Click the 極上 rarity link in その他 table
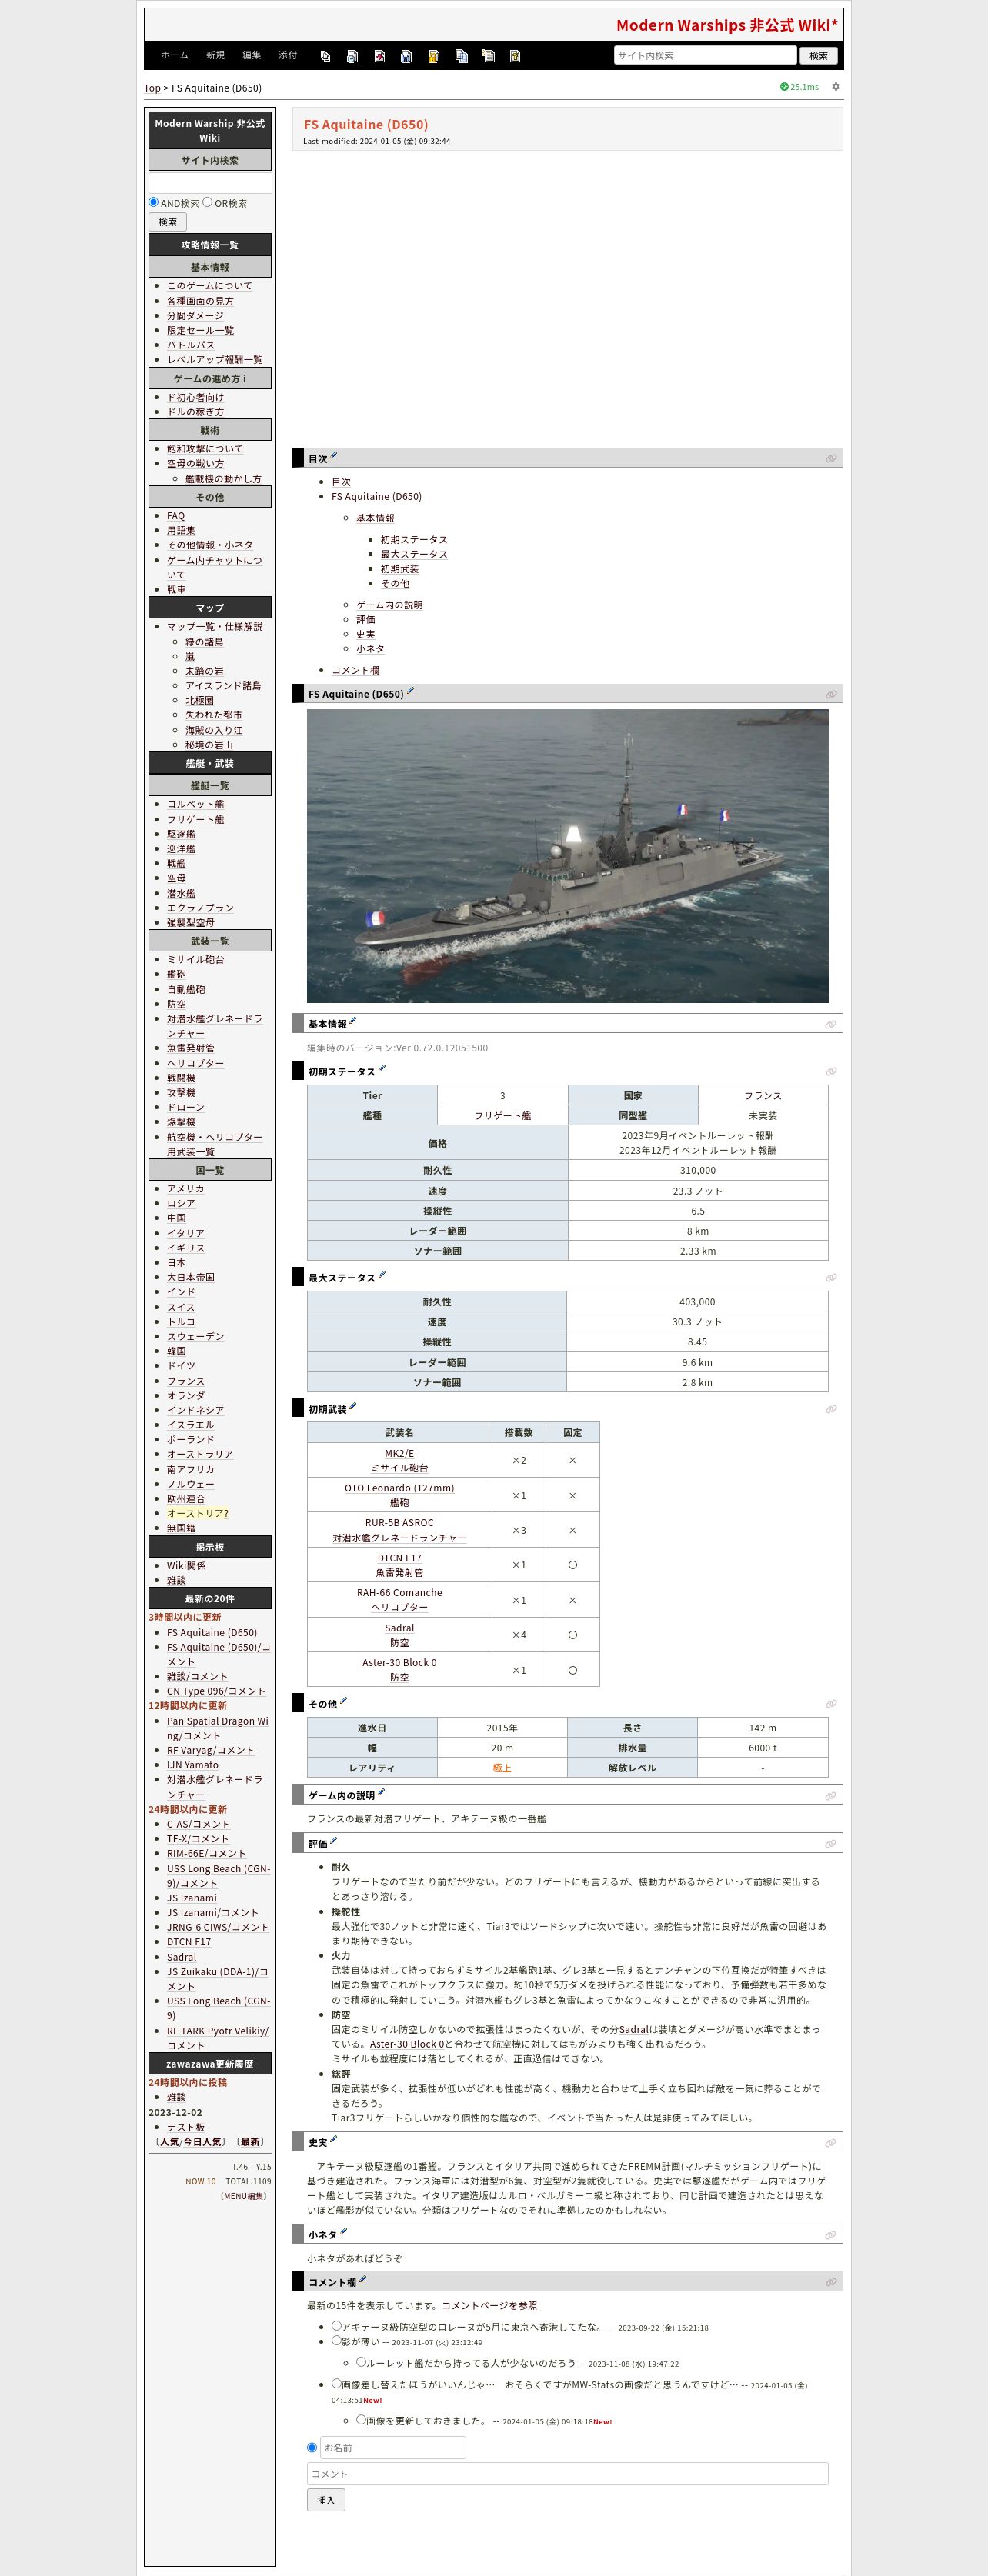The height and width of the screenshot is (2576, 988). click(502, 1767)
